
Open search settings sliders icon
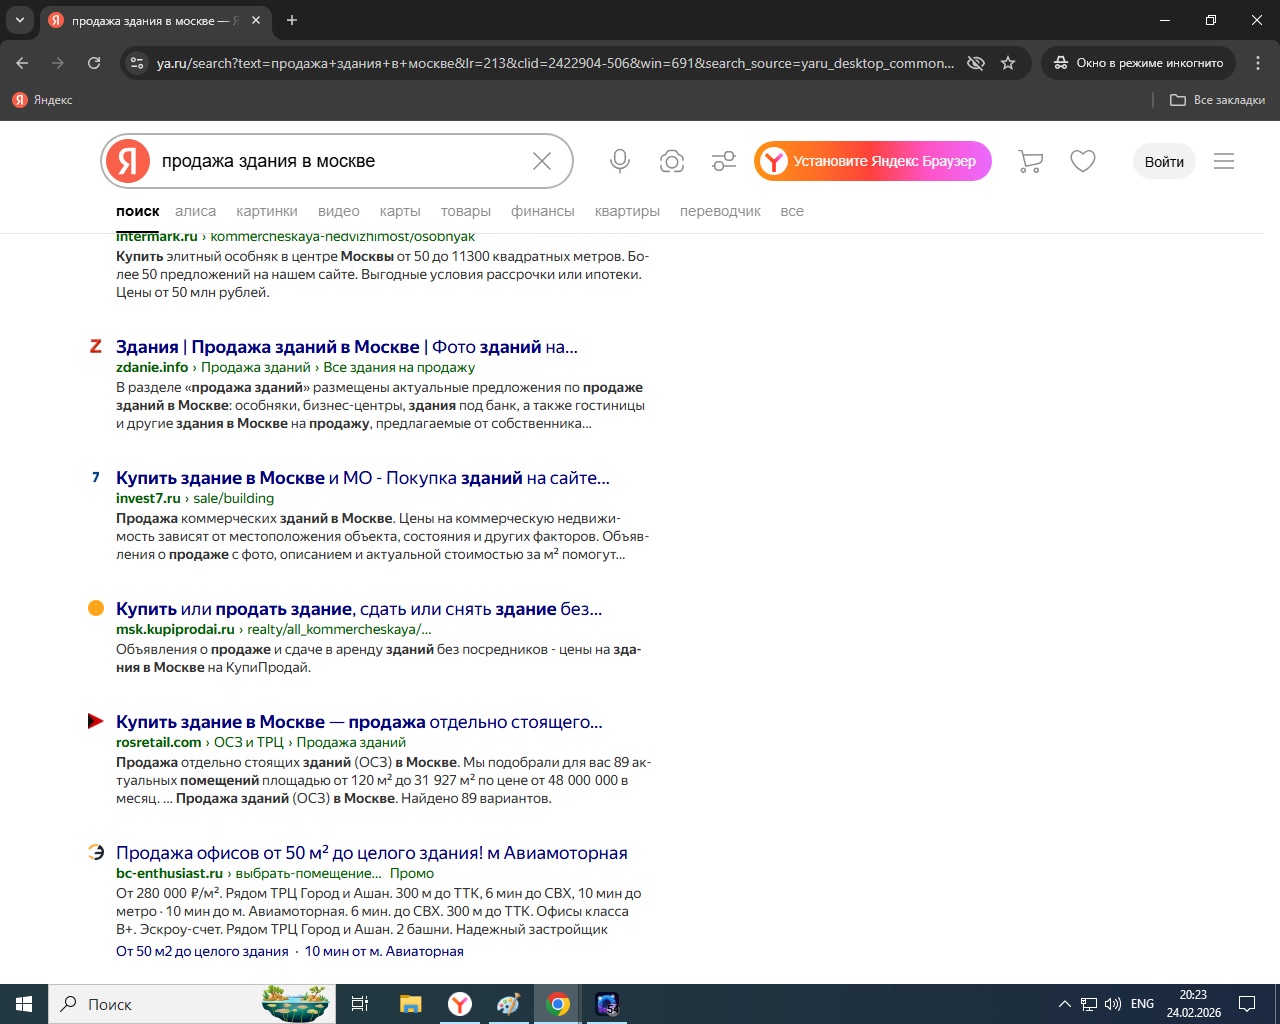(x=724, y=161)
